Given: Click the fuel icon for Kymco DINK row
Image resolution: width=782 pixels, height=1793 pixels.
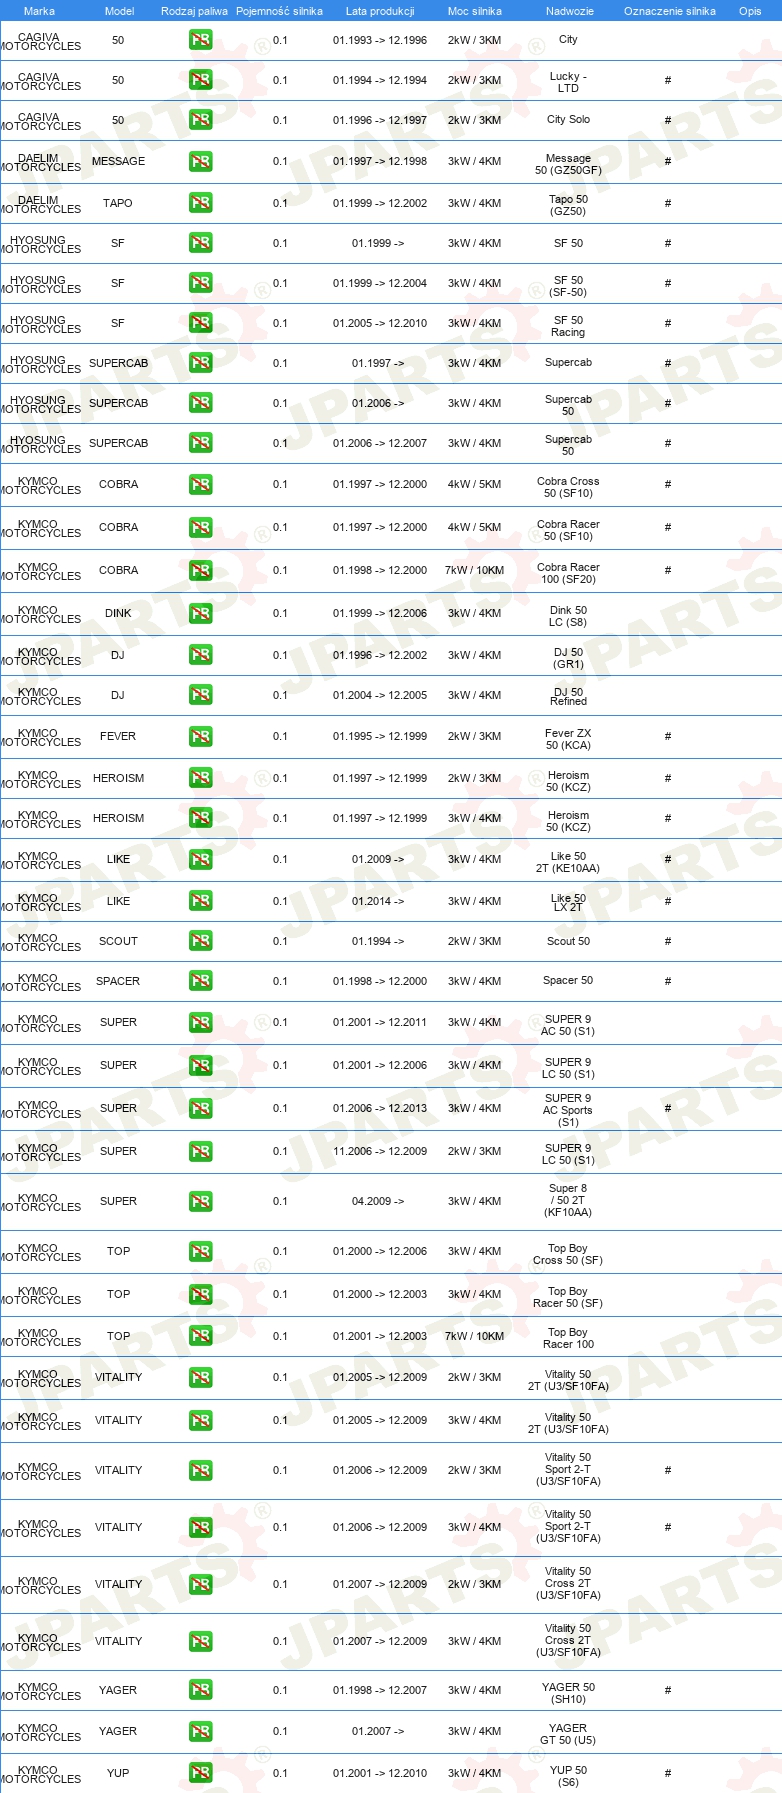Looking at the screenshot, I should [200, 613].
